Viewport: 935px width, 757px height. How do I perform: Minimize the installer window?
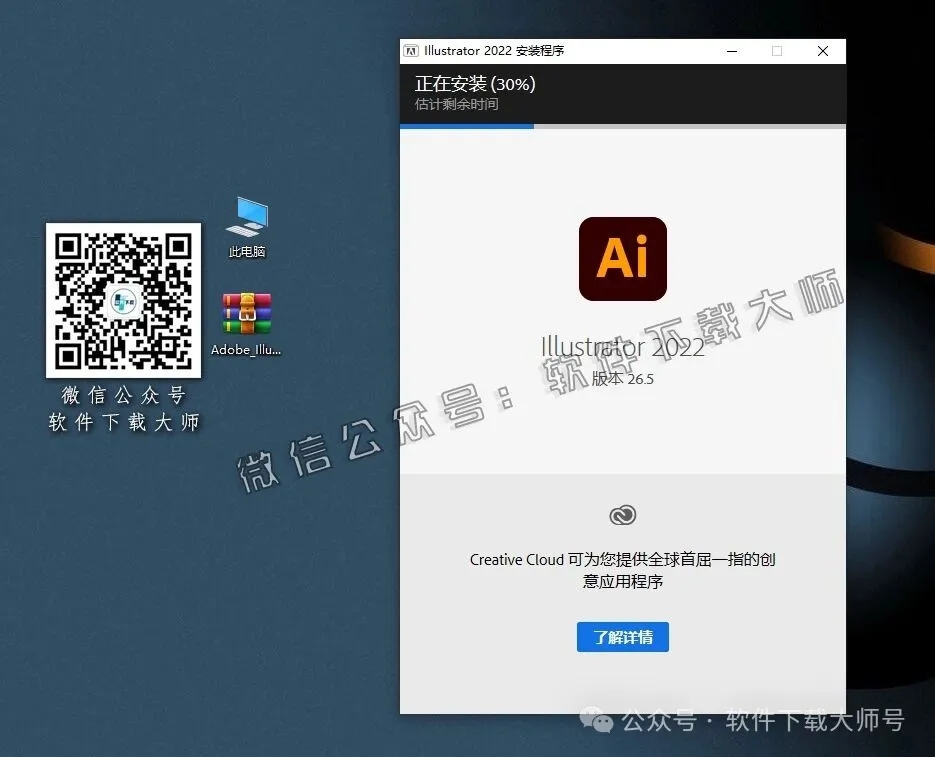coord(731,50)
